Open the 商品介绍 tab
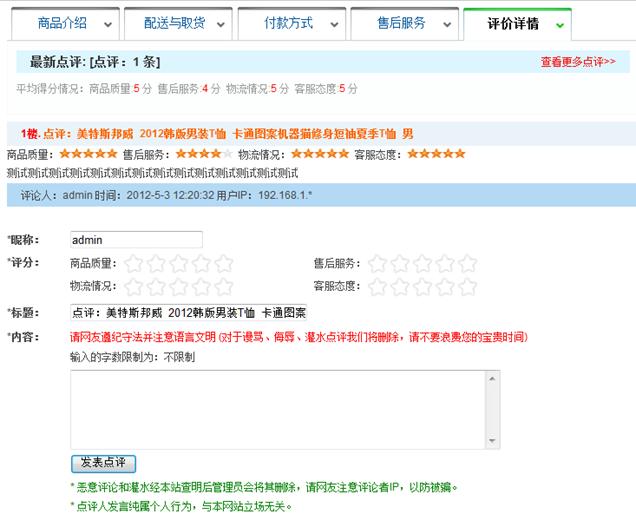Image resolution: width=636 pixels, height=514 pixels. click(65, 24)
